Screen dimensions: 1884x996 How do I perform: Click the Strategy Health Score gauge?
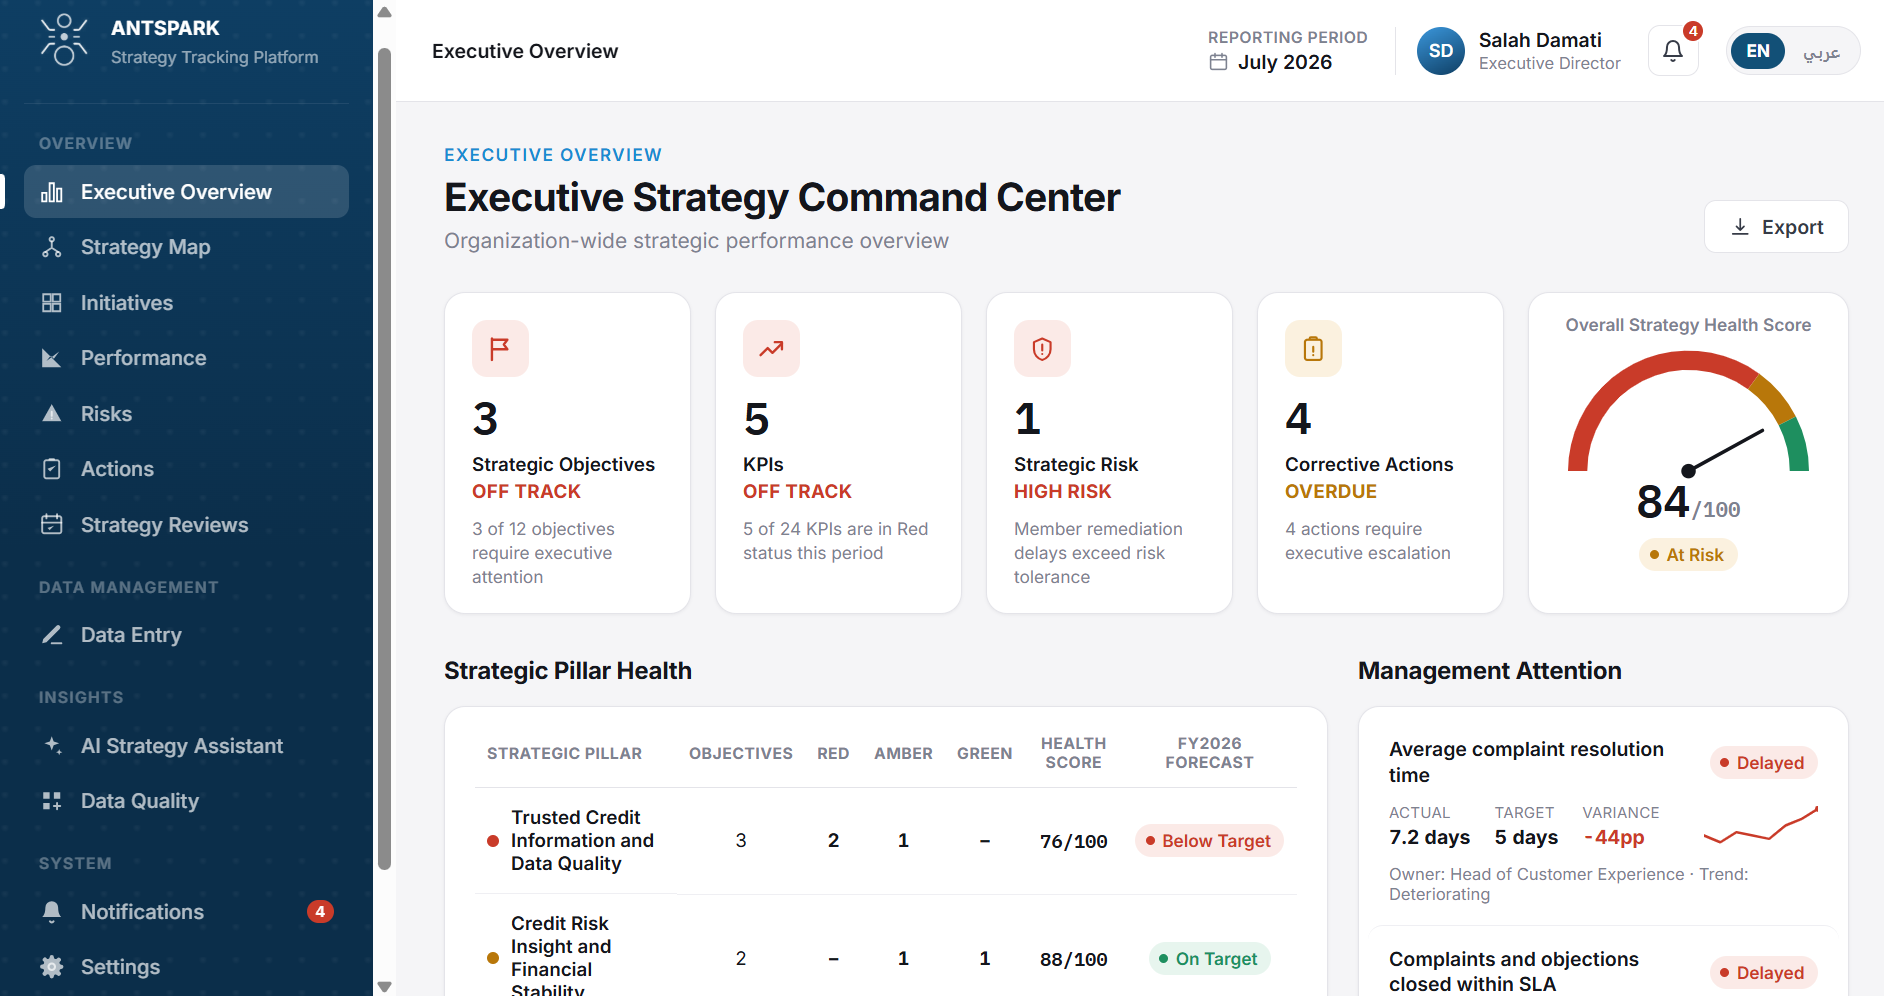[x=1688, y=413]
